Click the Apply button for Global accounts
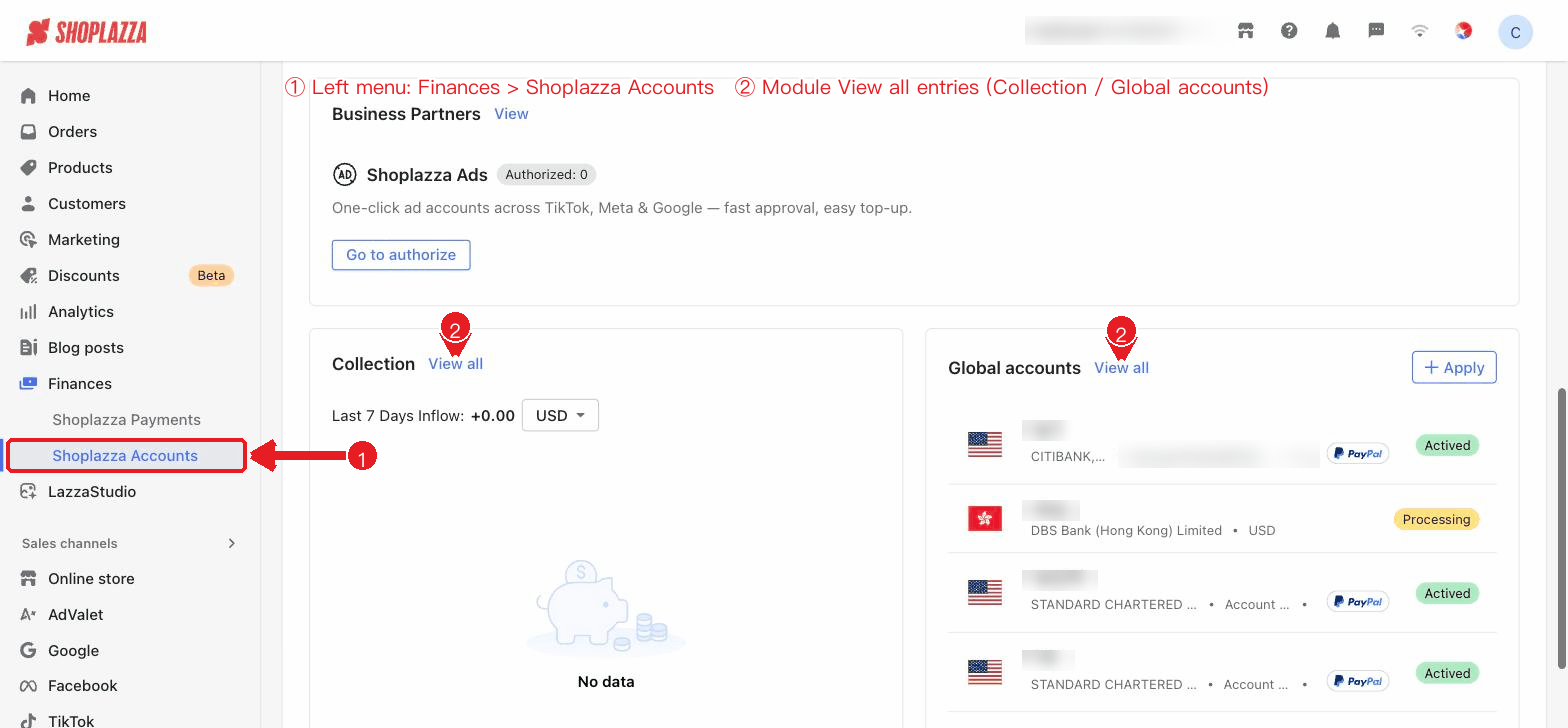The width and height of the screenshot is (1568, 728). [1454, 367]
